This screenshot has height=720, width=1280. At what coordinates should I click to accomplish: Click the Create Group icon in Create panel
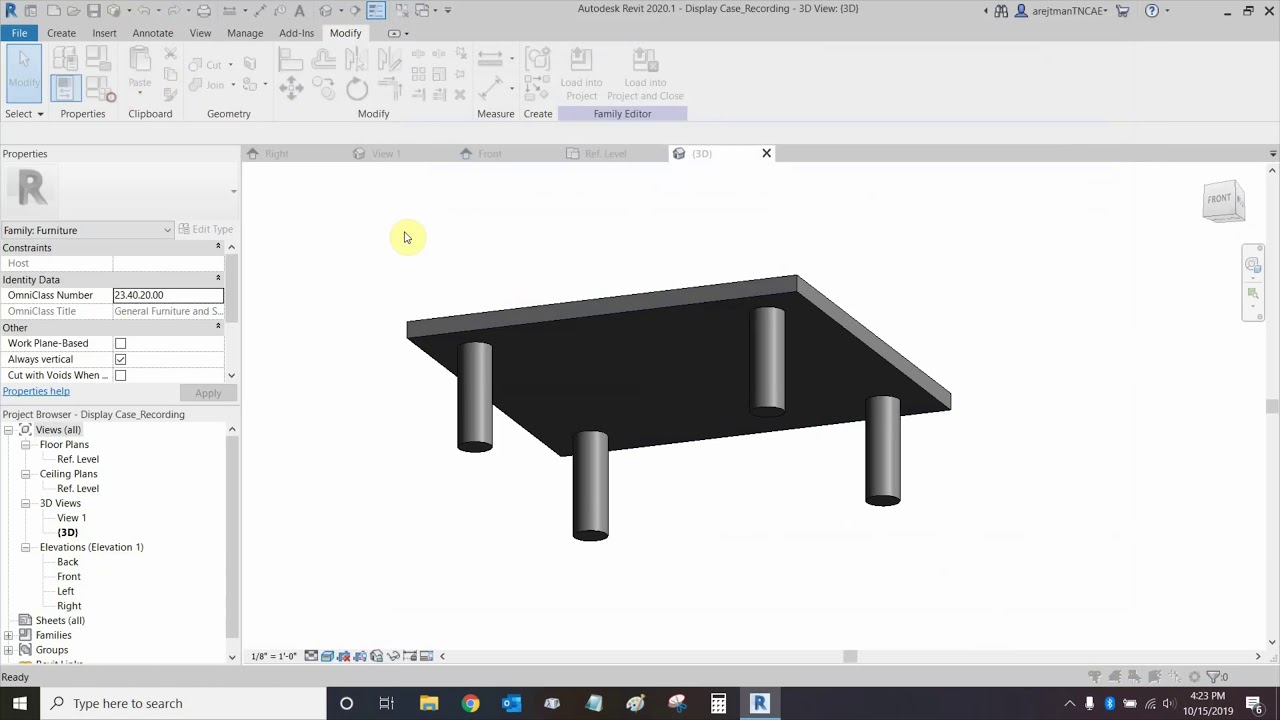[x=538, y=60]
